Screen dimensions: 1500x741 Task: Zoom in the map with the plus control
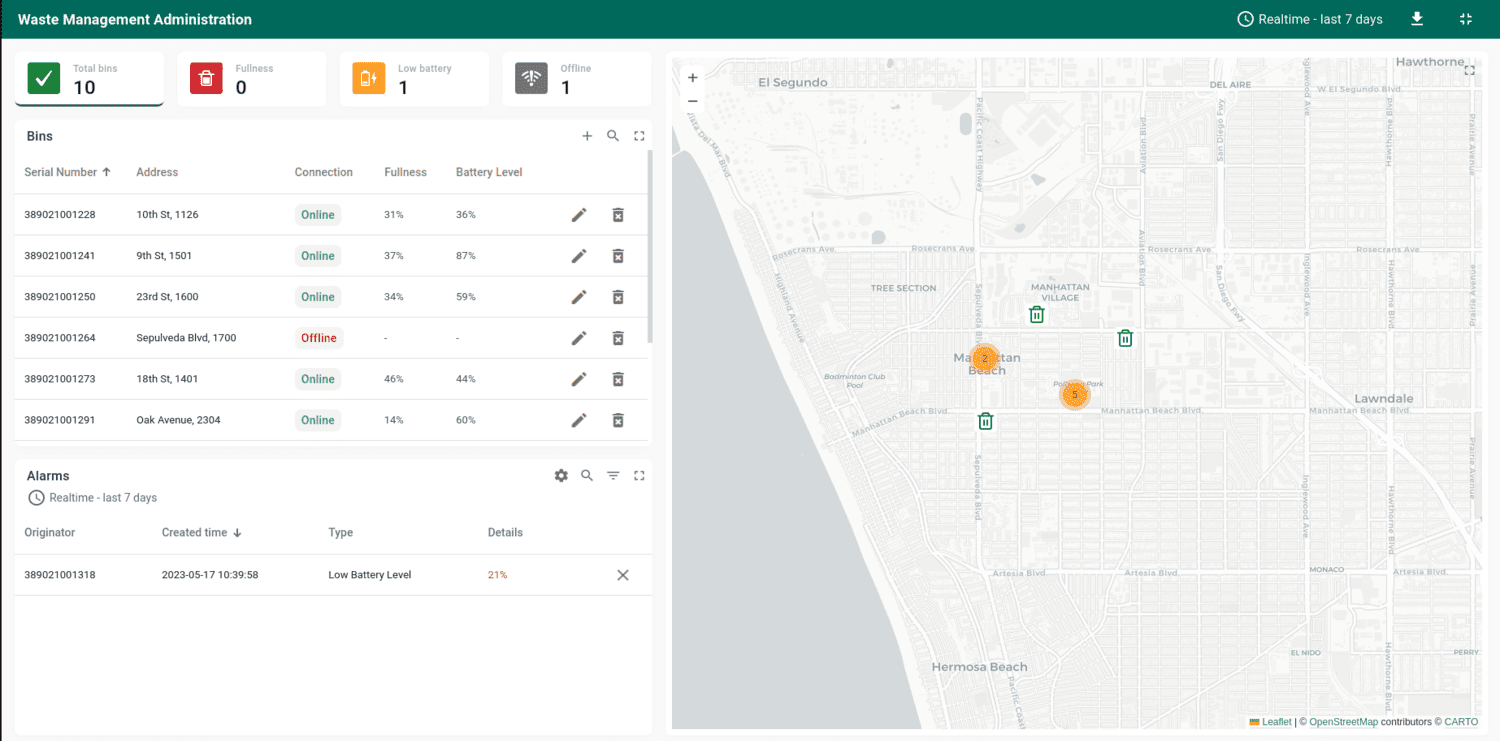pyautogui.click(x=691, y=76)
